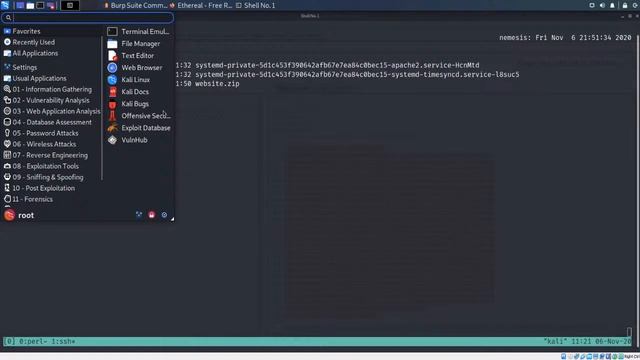Click the log out icon beside root

[164, 215]
